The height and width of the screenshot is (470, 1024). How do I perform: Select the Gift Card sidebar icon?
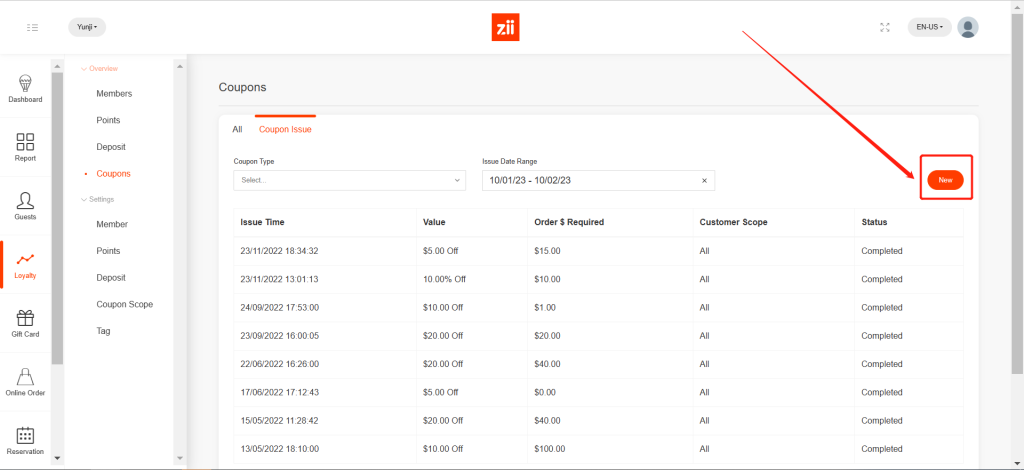(x=25, y=323)
